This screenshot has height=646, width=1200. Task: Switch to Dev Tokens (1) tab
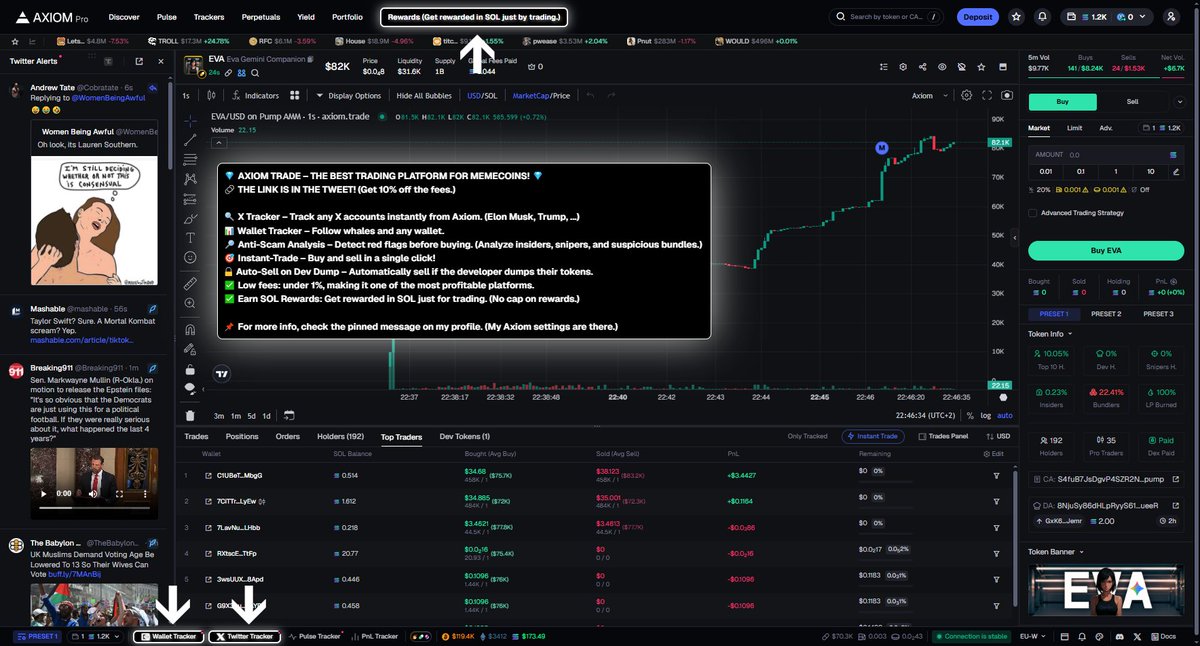coord(465,436)
